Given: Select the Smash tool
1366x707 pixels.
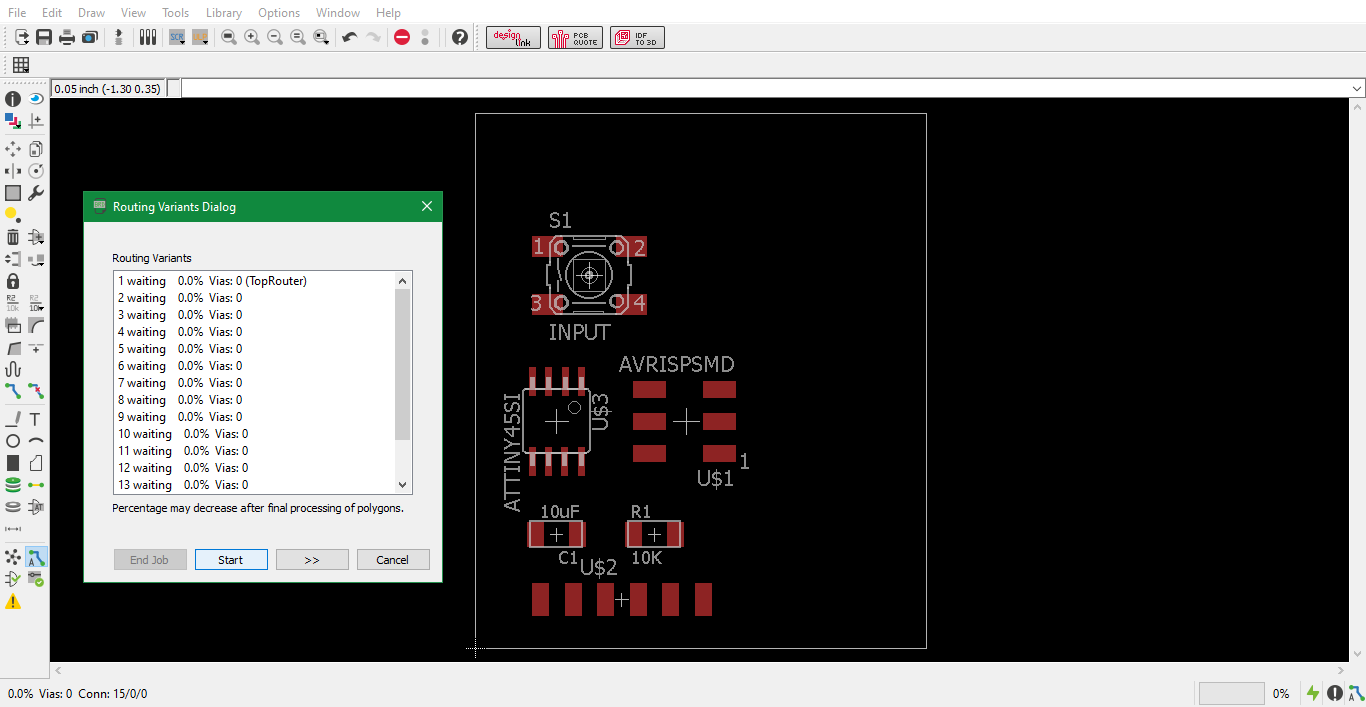Looking at the screenshot, I should coord(13,325).
